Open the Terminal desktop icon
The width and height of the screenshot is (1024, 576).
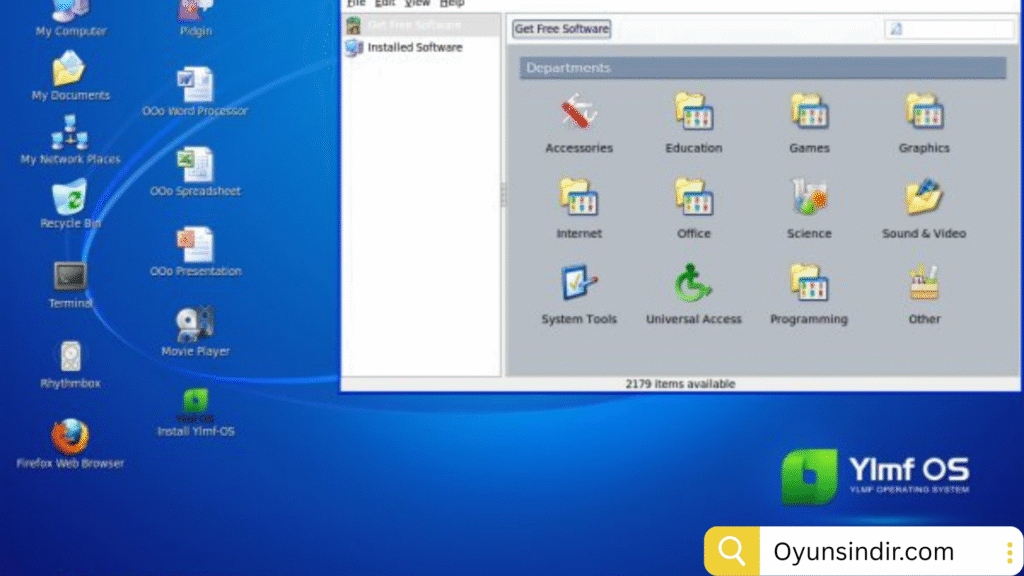pos(70,278)
